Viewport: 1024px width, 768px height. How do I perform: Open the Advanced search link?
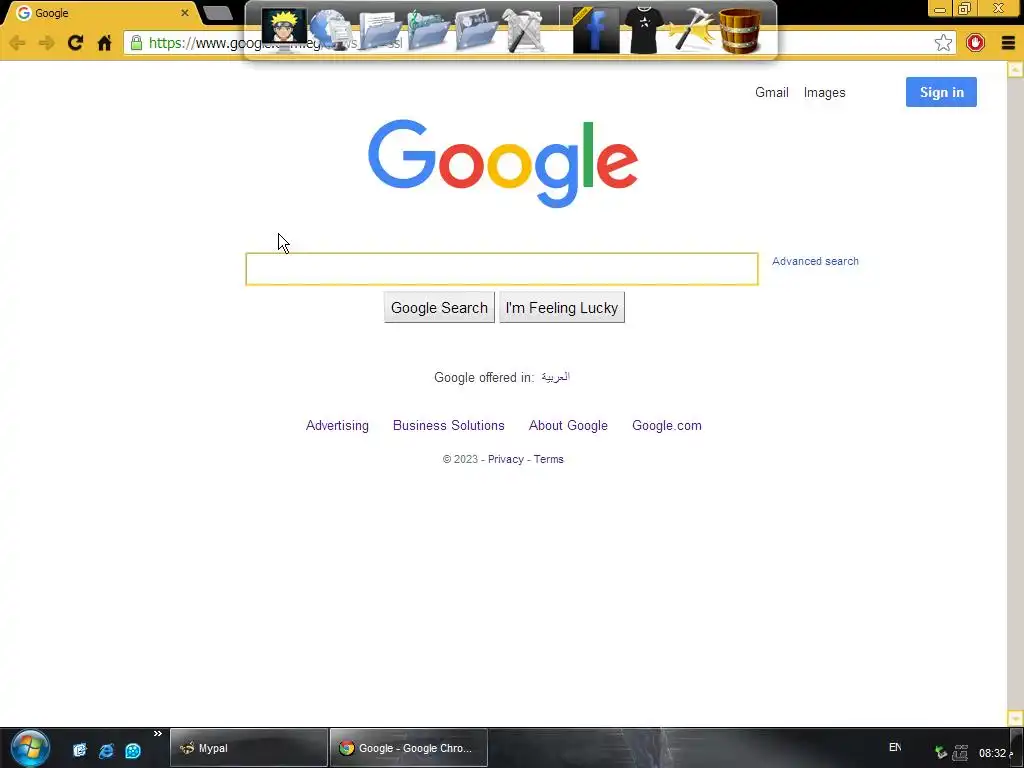(x=815, y=261)
